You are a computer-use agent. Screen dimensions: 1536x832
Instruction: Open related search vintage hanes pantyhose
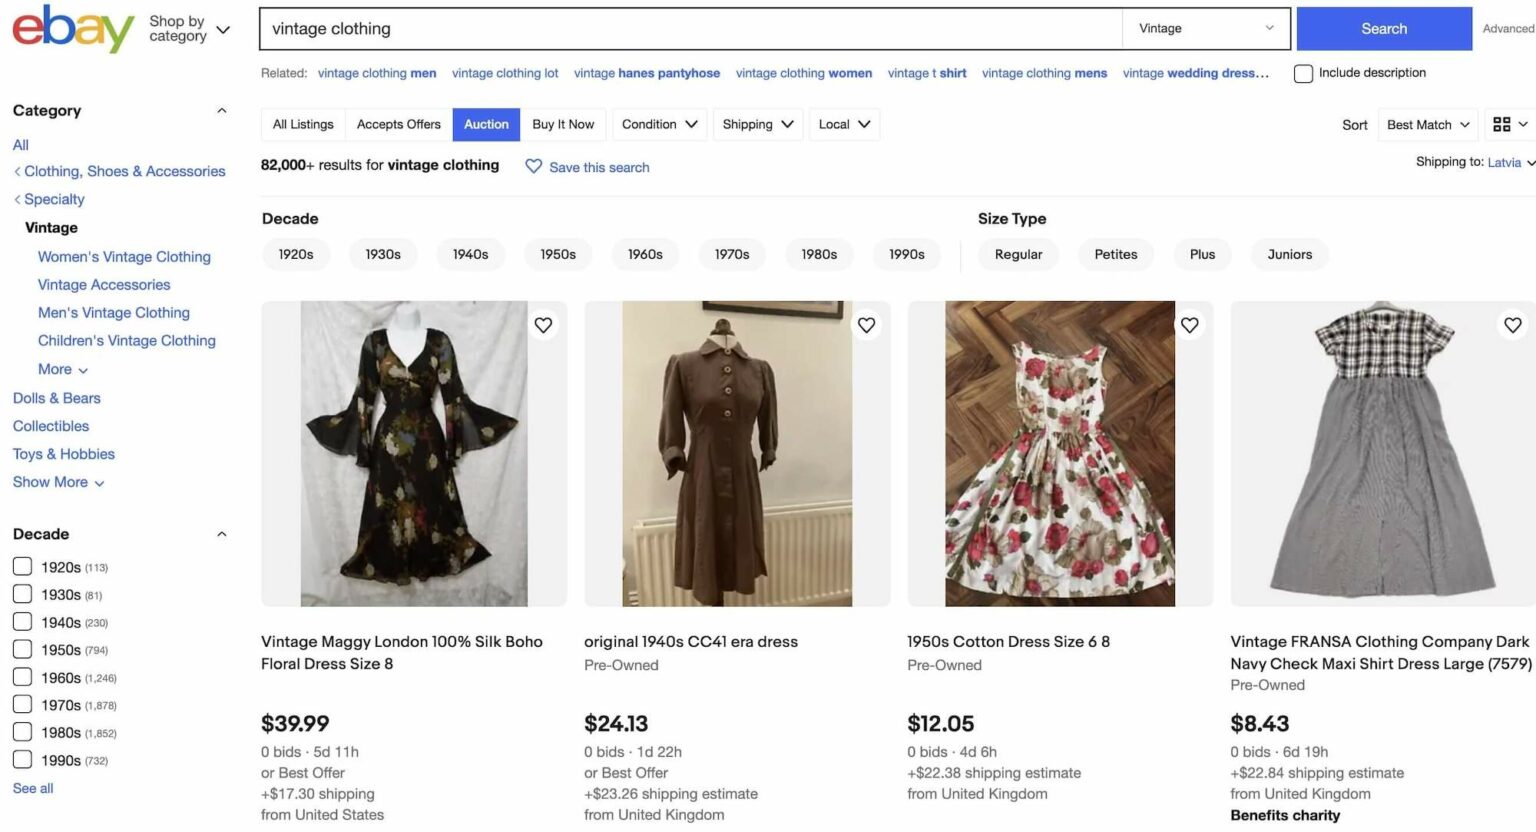tap(647, 73)
